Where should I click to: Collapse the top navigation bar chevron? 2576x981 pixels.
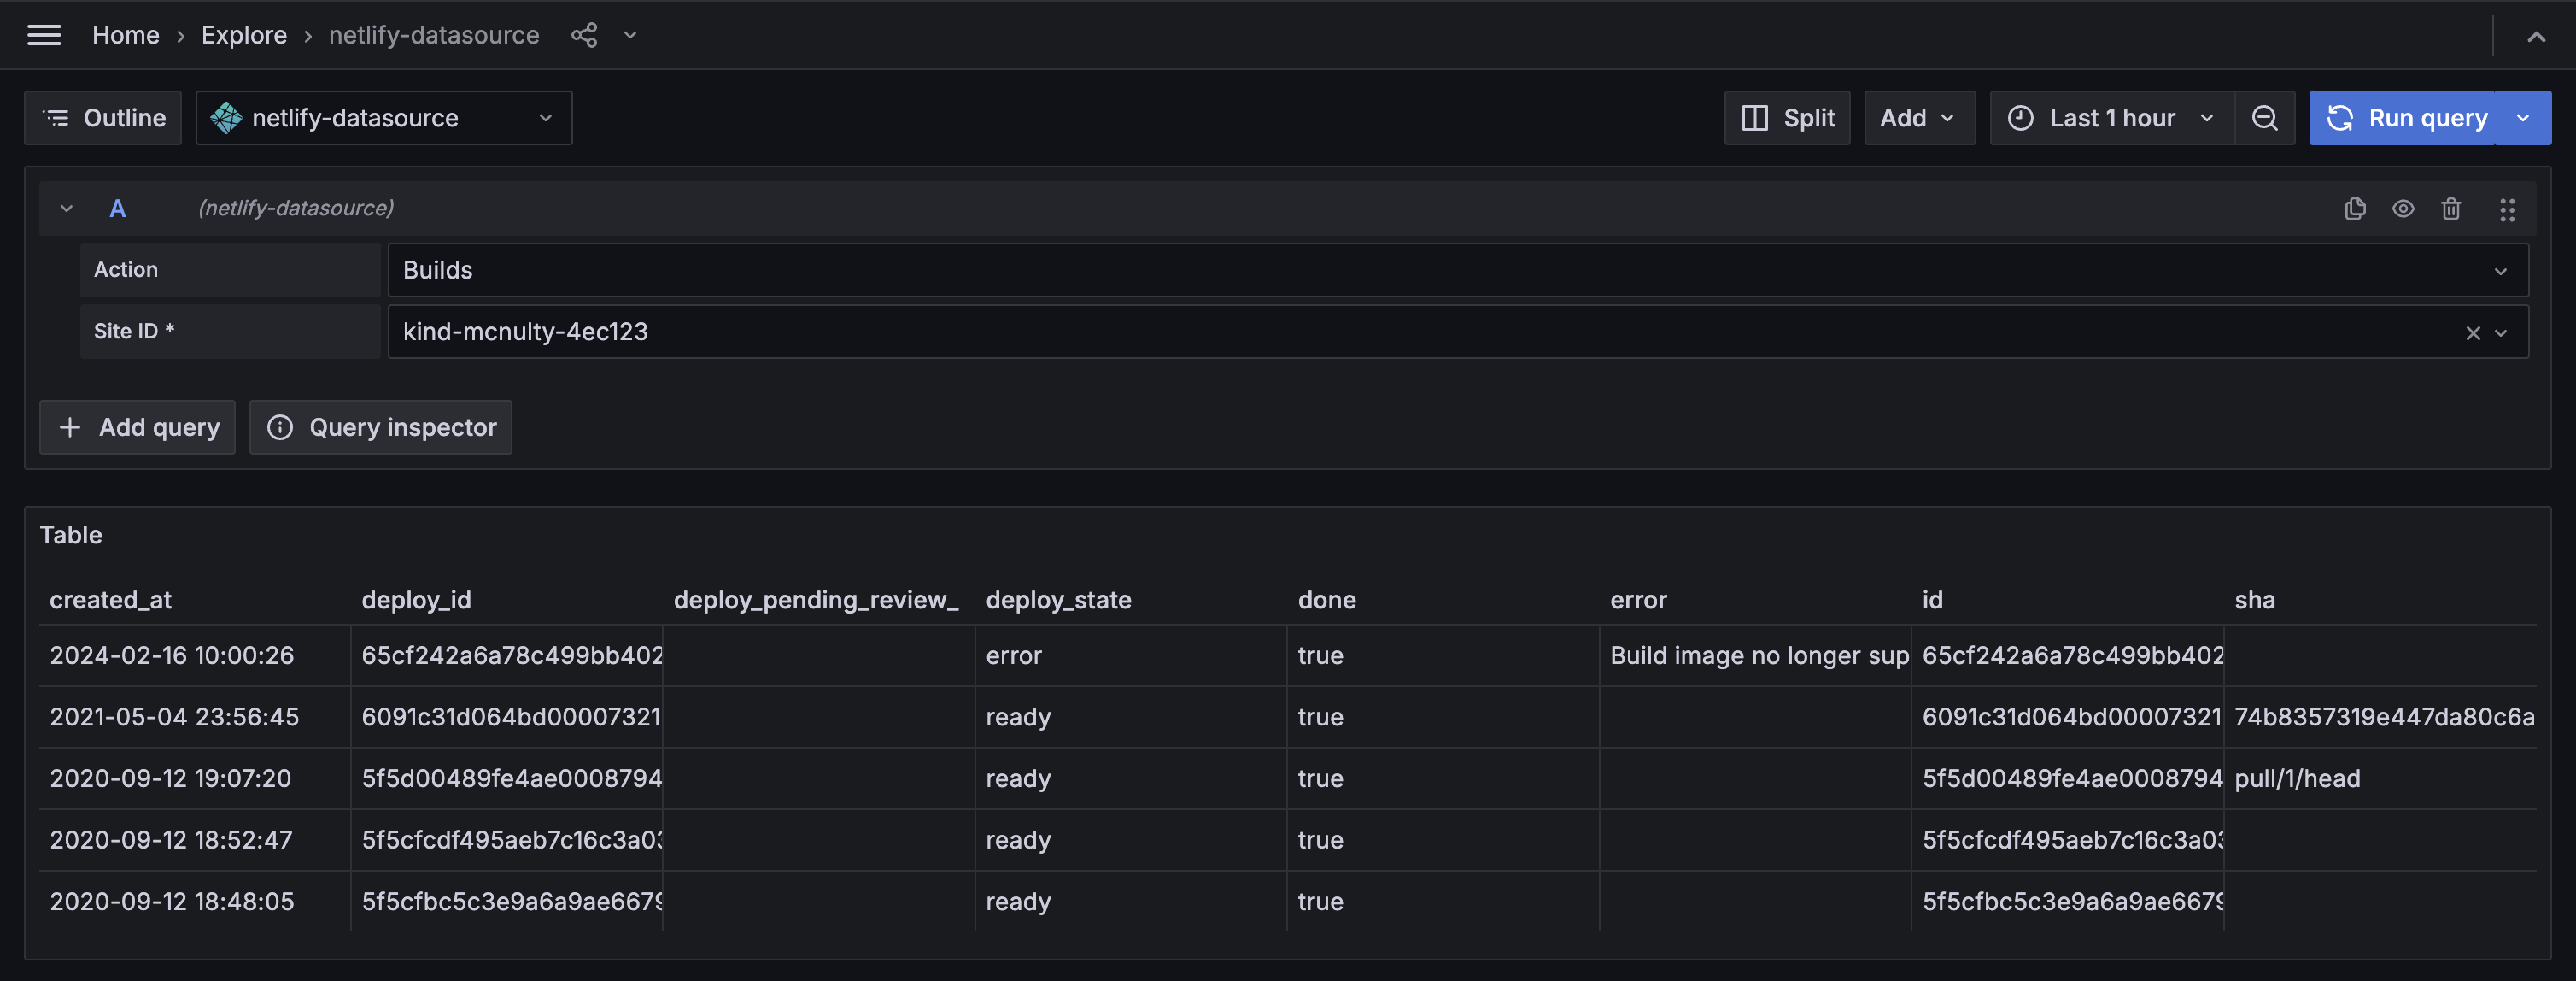[2536, 37]
